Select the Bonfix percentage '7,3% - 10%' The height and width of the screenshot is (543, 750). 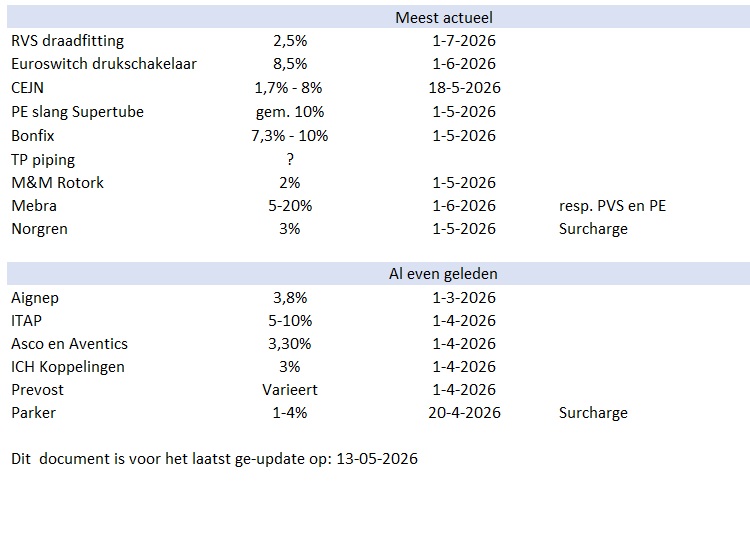pyautogui.click(x=290, y=135)
